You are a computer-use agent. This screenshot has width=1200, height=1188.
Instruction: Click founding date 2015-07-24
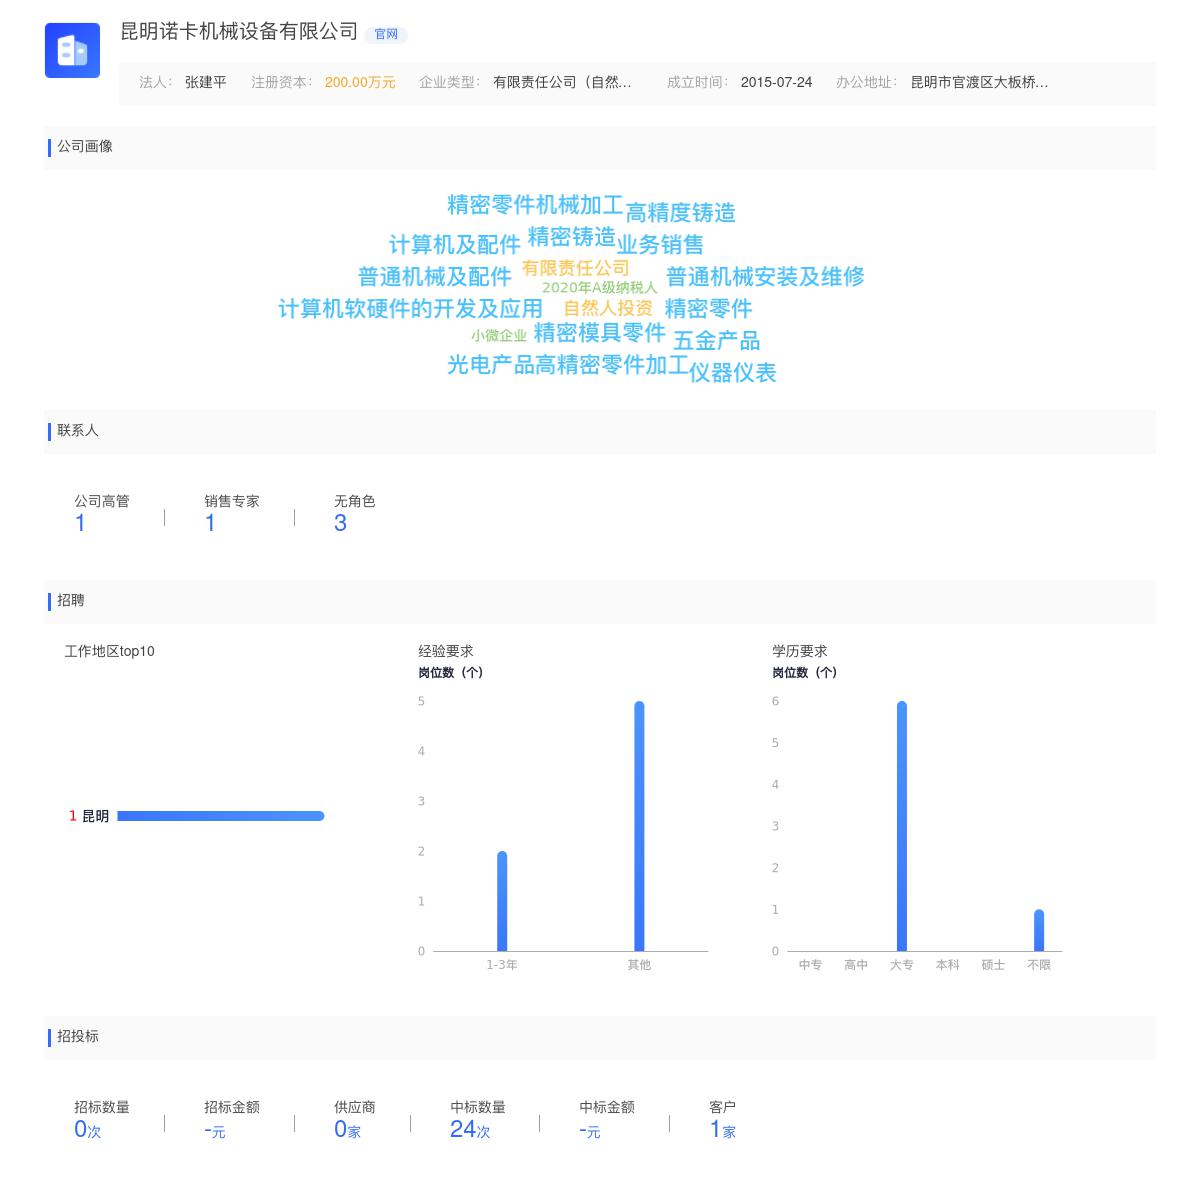[776, 82]
